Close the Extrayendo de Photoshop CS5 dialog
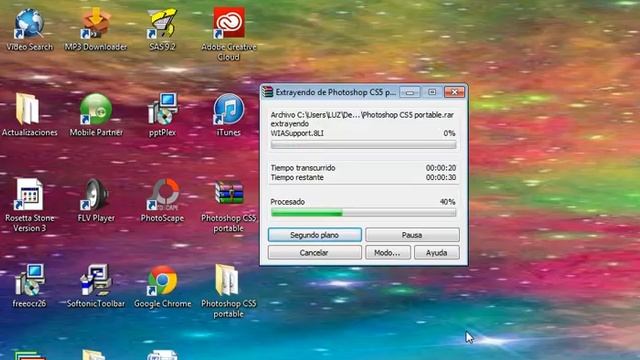The image size is (640, 360). 454,92
